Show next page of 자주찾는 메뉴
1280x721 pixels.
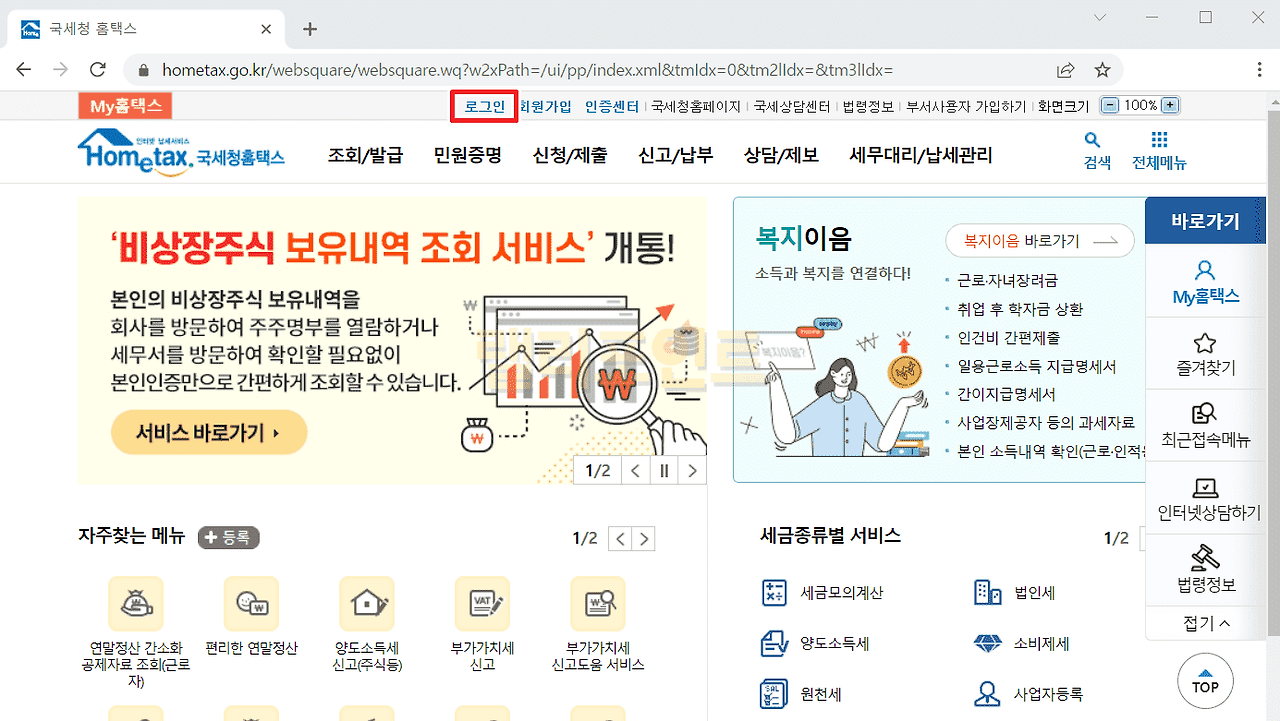(x=645, y=539)
